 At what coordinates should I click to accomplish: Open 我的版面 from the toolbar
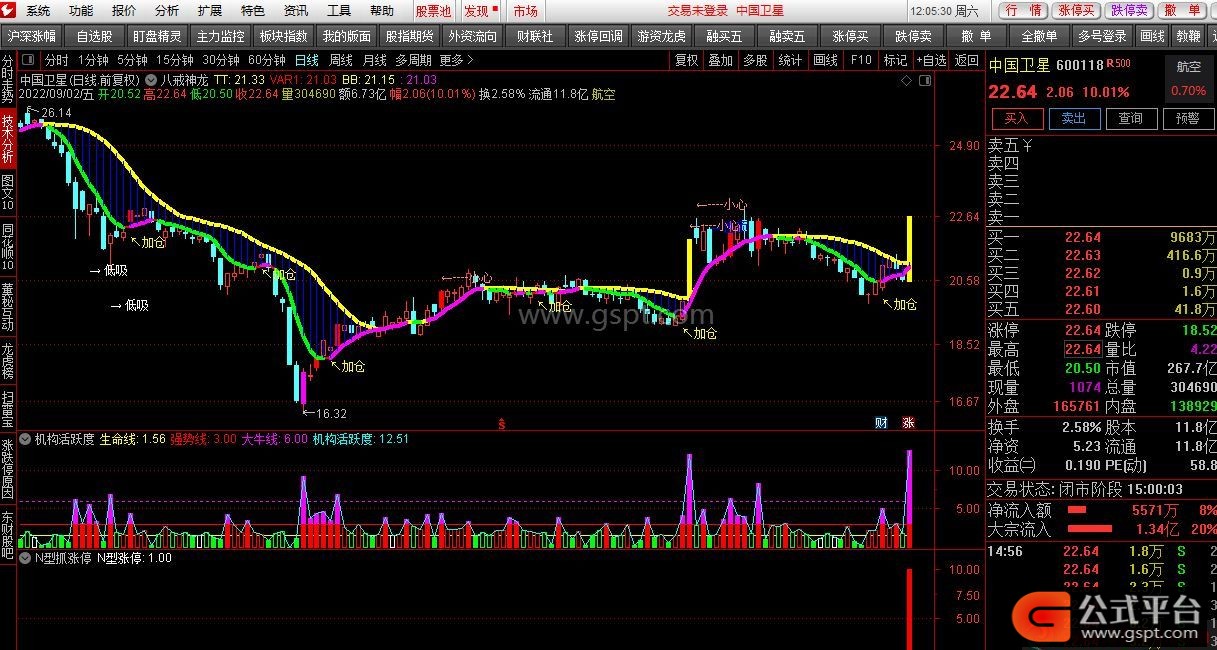pos(346,36)
